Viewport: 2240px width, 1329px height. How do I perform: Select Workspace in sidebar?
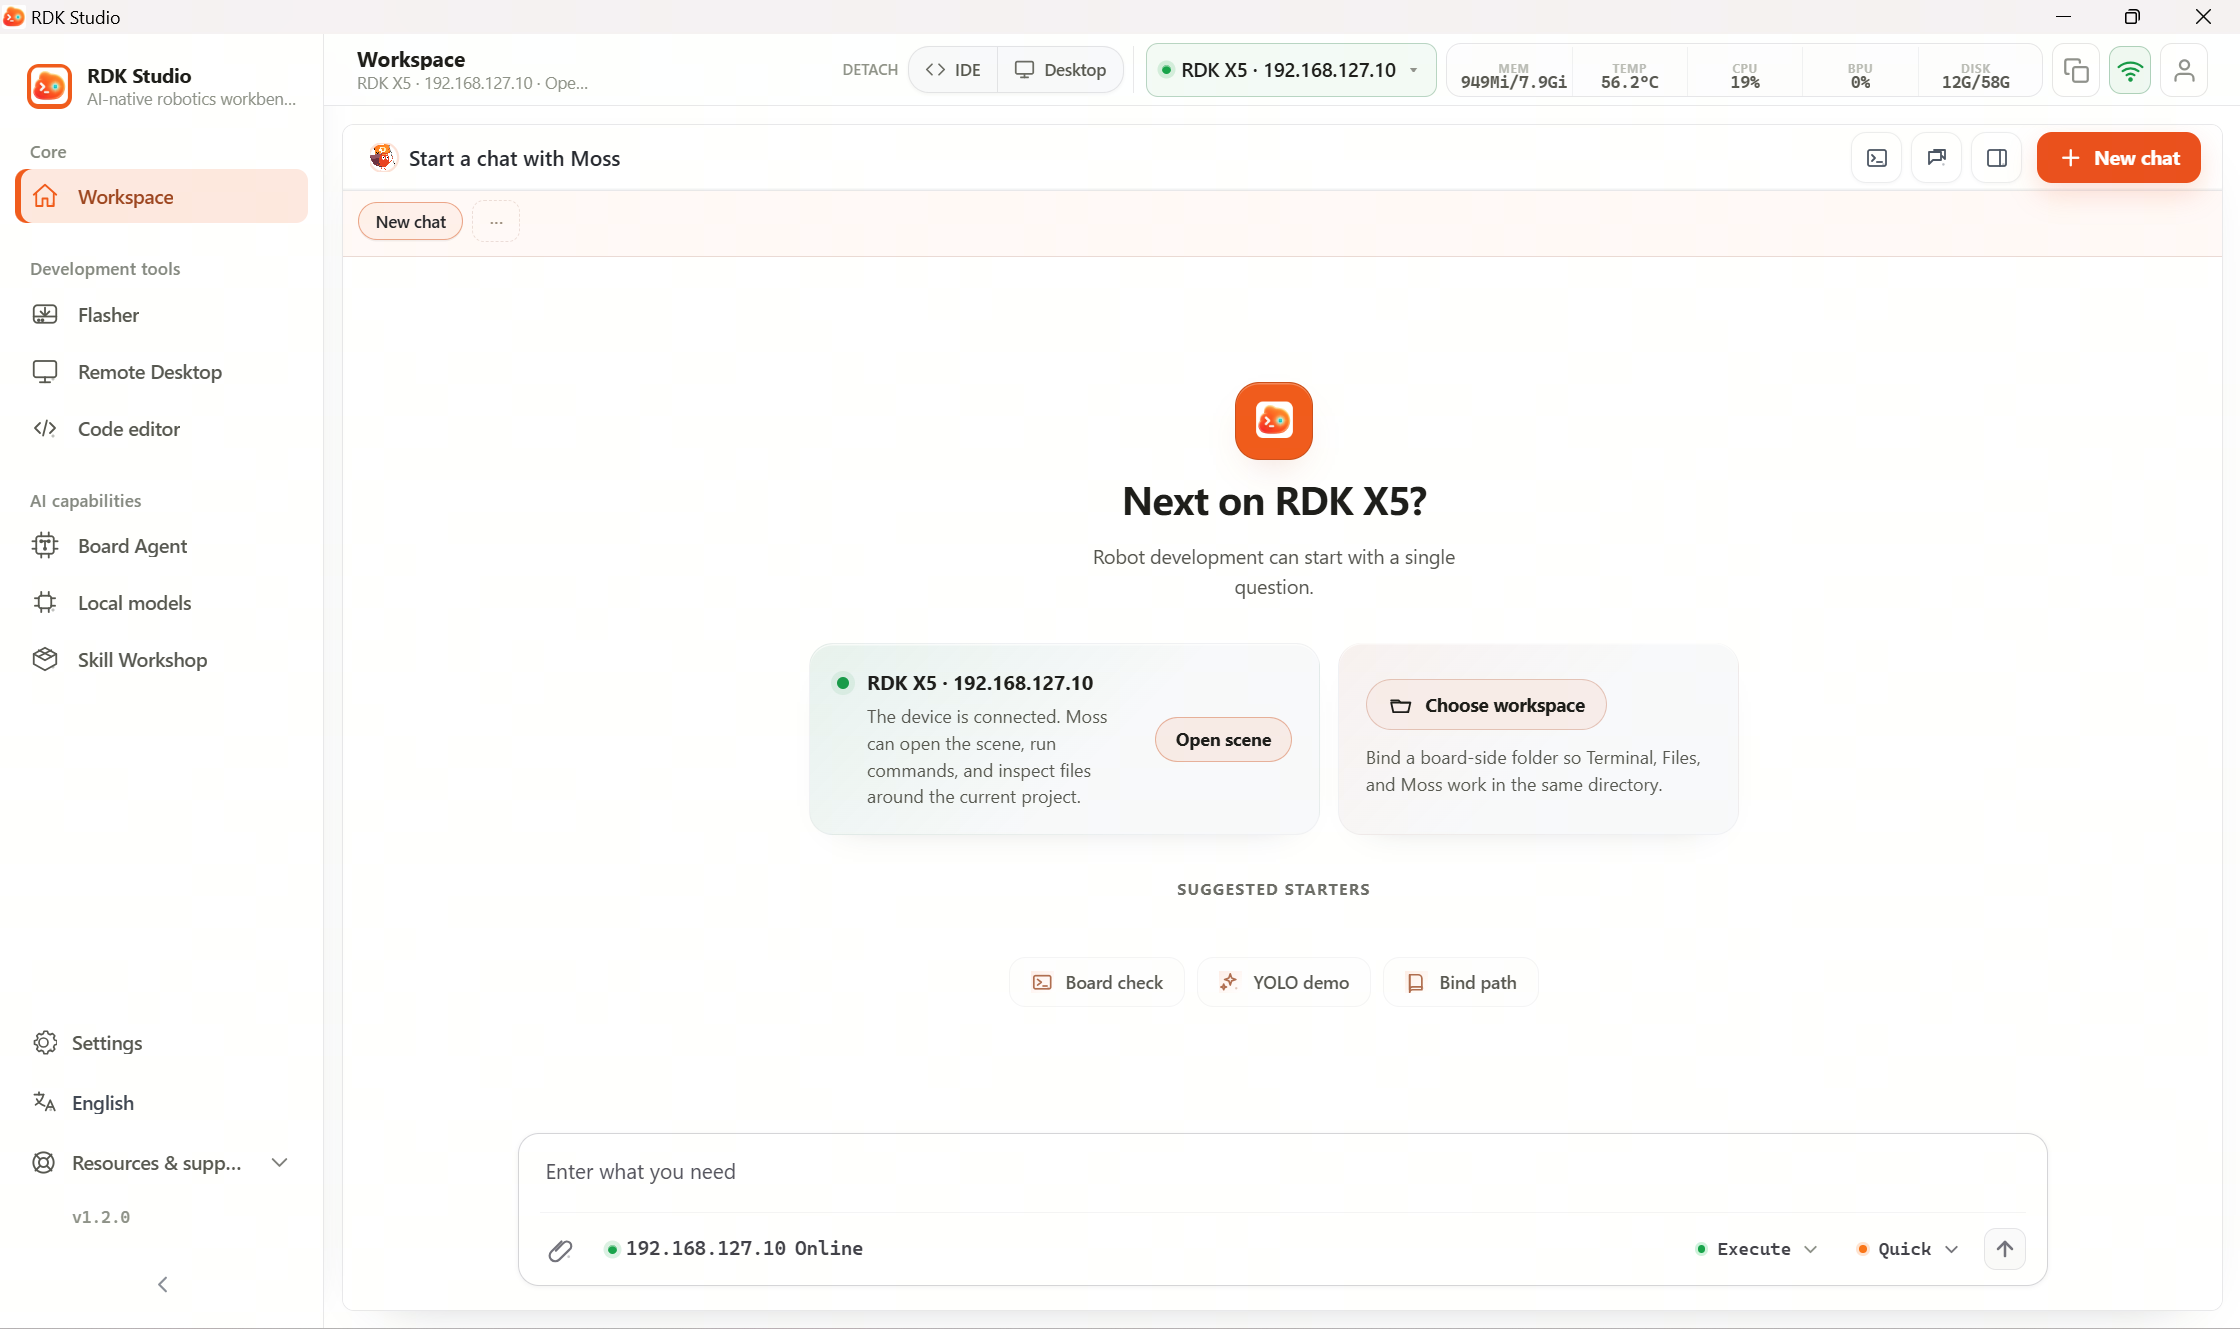click(162, 197)
